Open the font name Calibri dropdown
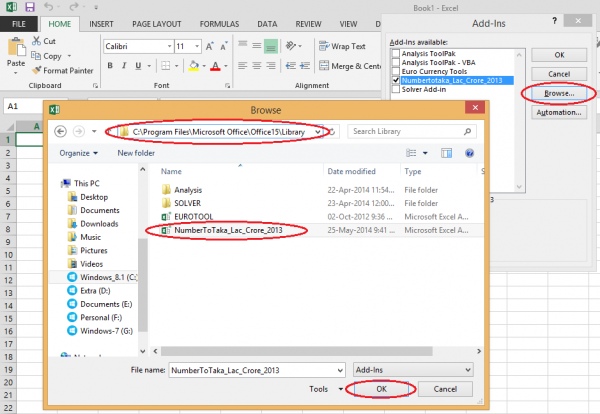Image resolution: width=600 pixels, height=414 pixels. [170, 46]
